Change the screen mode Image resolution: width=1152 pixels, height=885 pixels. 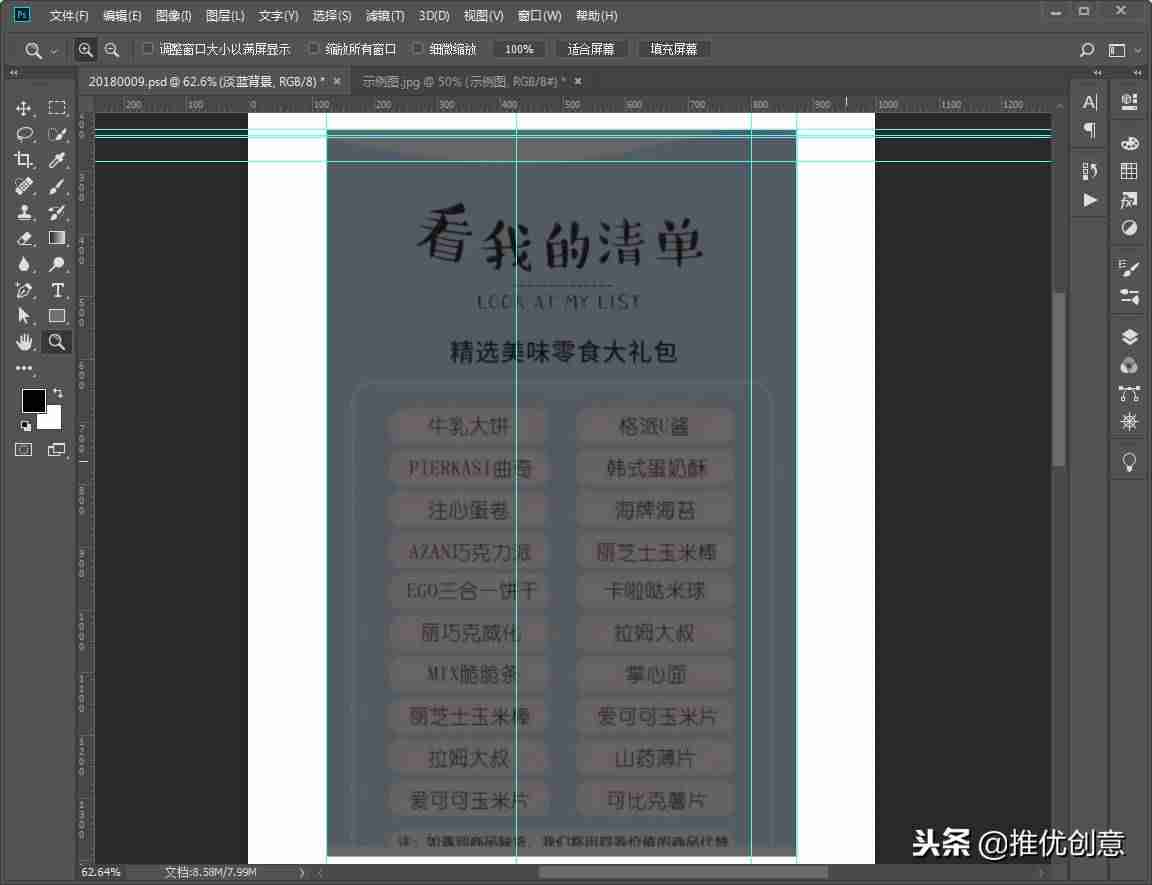(x=57, y=449)
